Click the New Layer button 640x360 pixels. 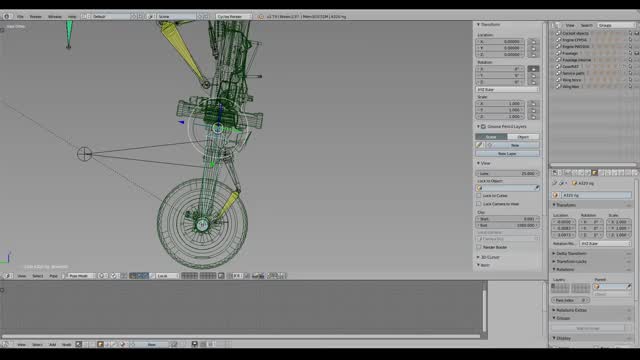(507, 154)
